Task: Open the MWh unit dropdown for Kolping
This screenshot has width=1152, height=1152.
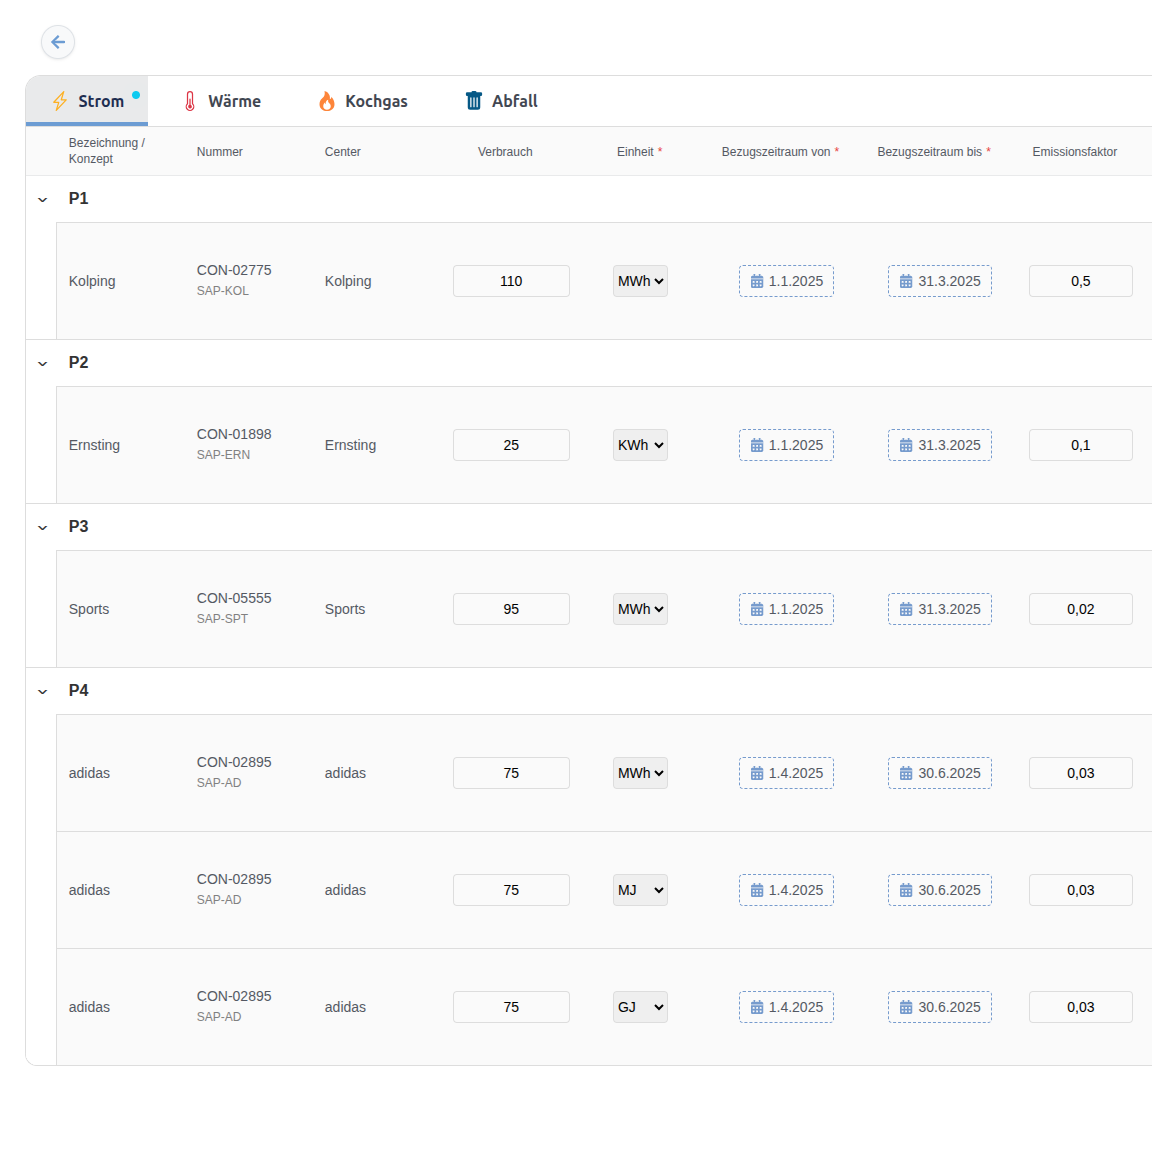Action: (640, 281)
